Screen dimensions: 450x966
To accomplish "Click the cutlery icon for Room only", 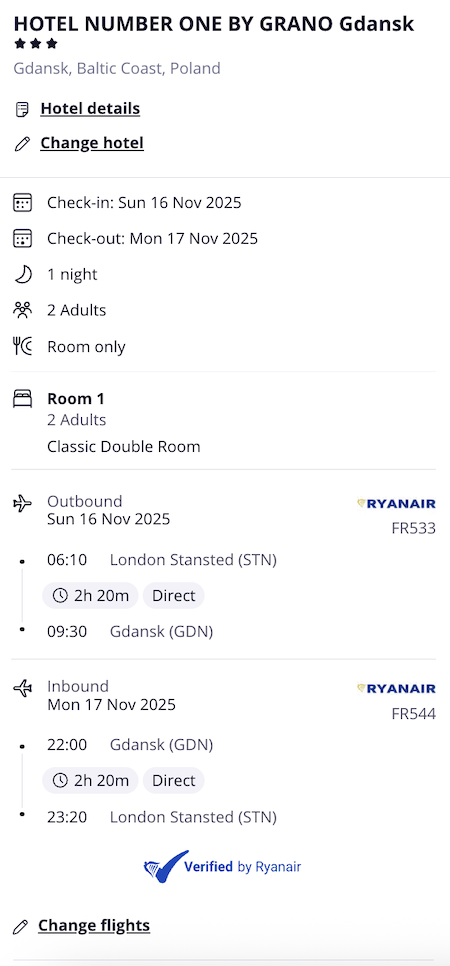I will point(22,346).
